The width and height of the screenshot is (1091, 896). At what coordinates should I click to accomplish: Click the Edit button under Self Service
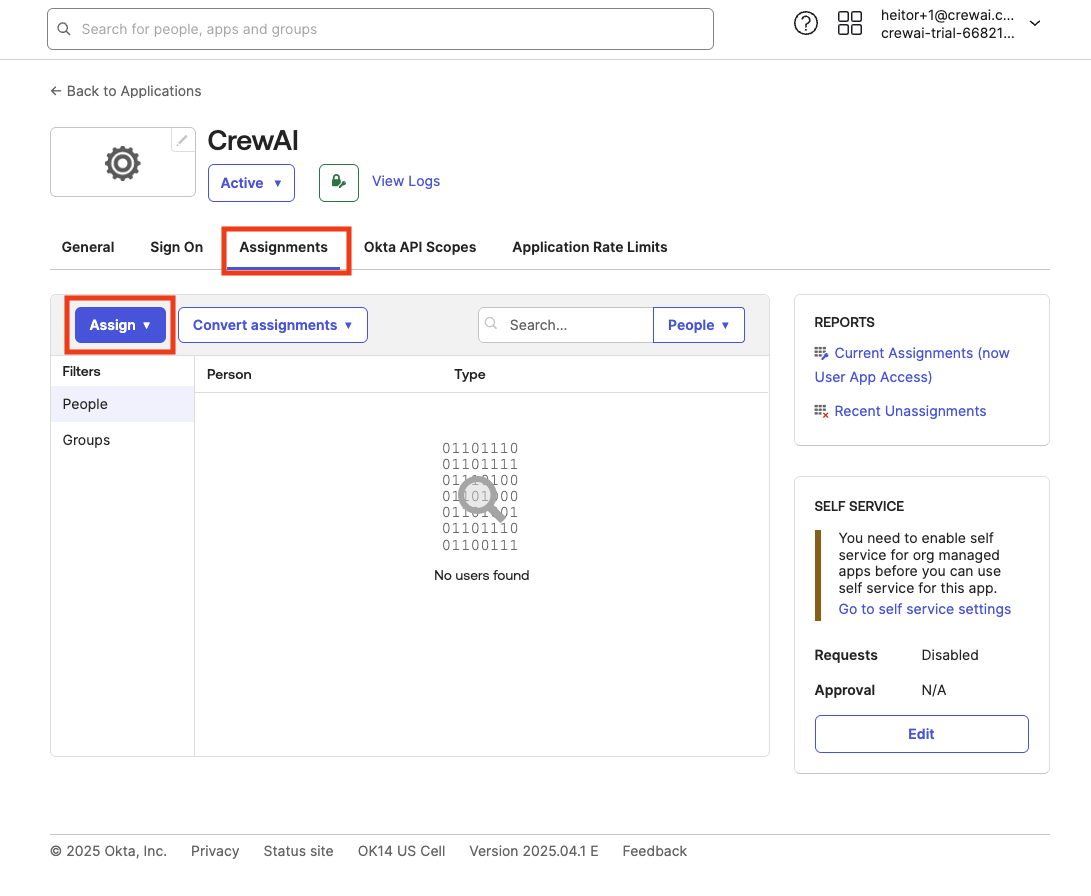pos(920,733)
